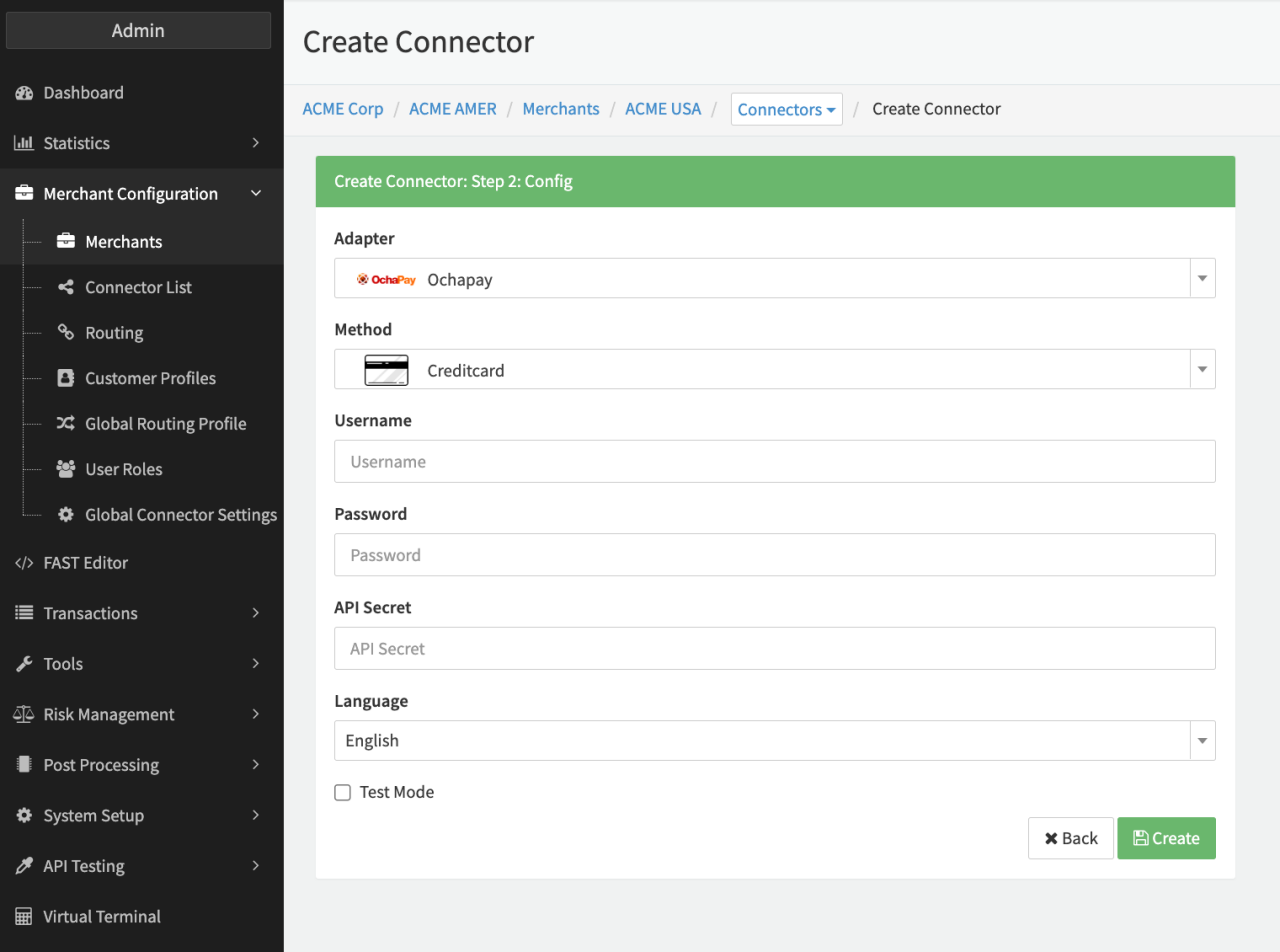The image size is (1280, 952).
Task: Click the Customer Profiles contact icon
Action: [66, 378]
